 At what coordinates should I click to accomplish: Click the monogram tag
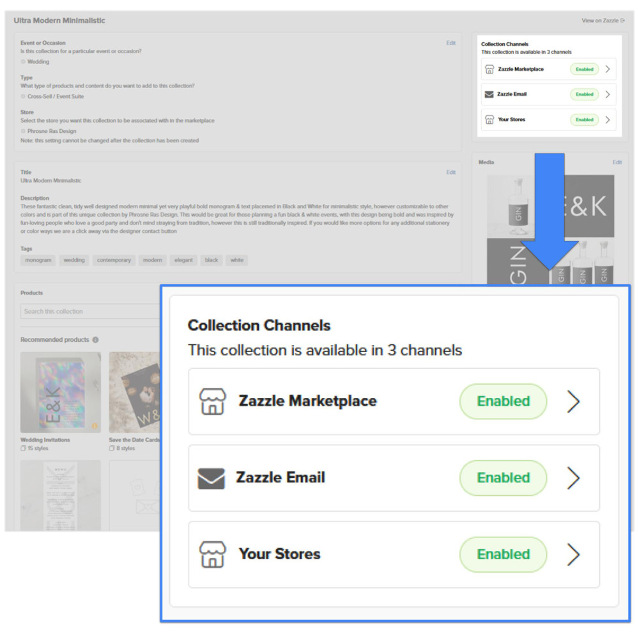(38, 260)
